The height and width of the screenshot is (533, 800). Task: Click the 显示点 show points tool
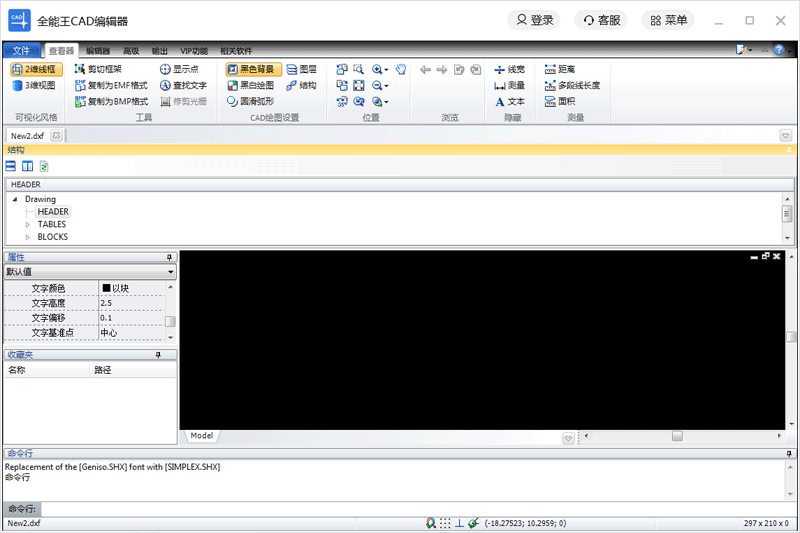pyautogui.click(x=179, y=69)
